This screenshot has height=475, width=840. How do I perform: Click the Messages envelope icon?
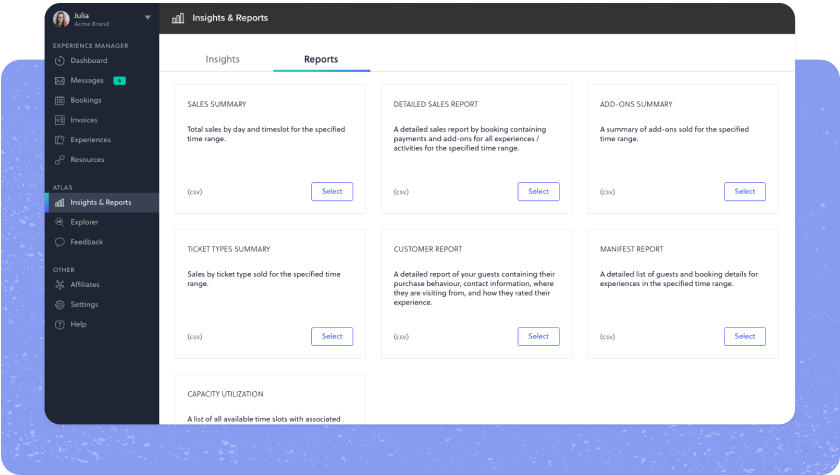[x=60, y=81]
